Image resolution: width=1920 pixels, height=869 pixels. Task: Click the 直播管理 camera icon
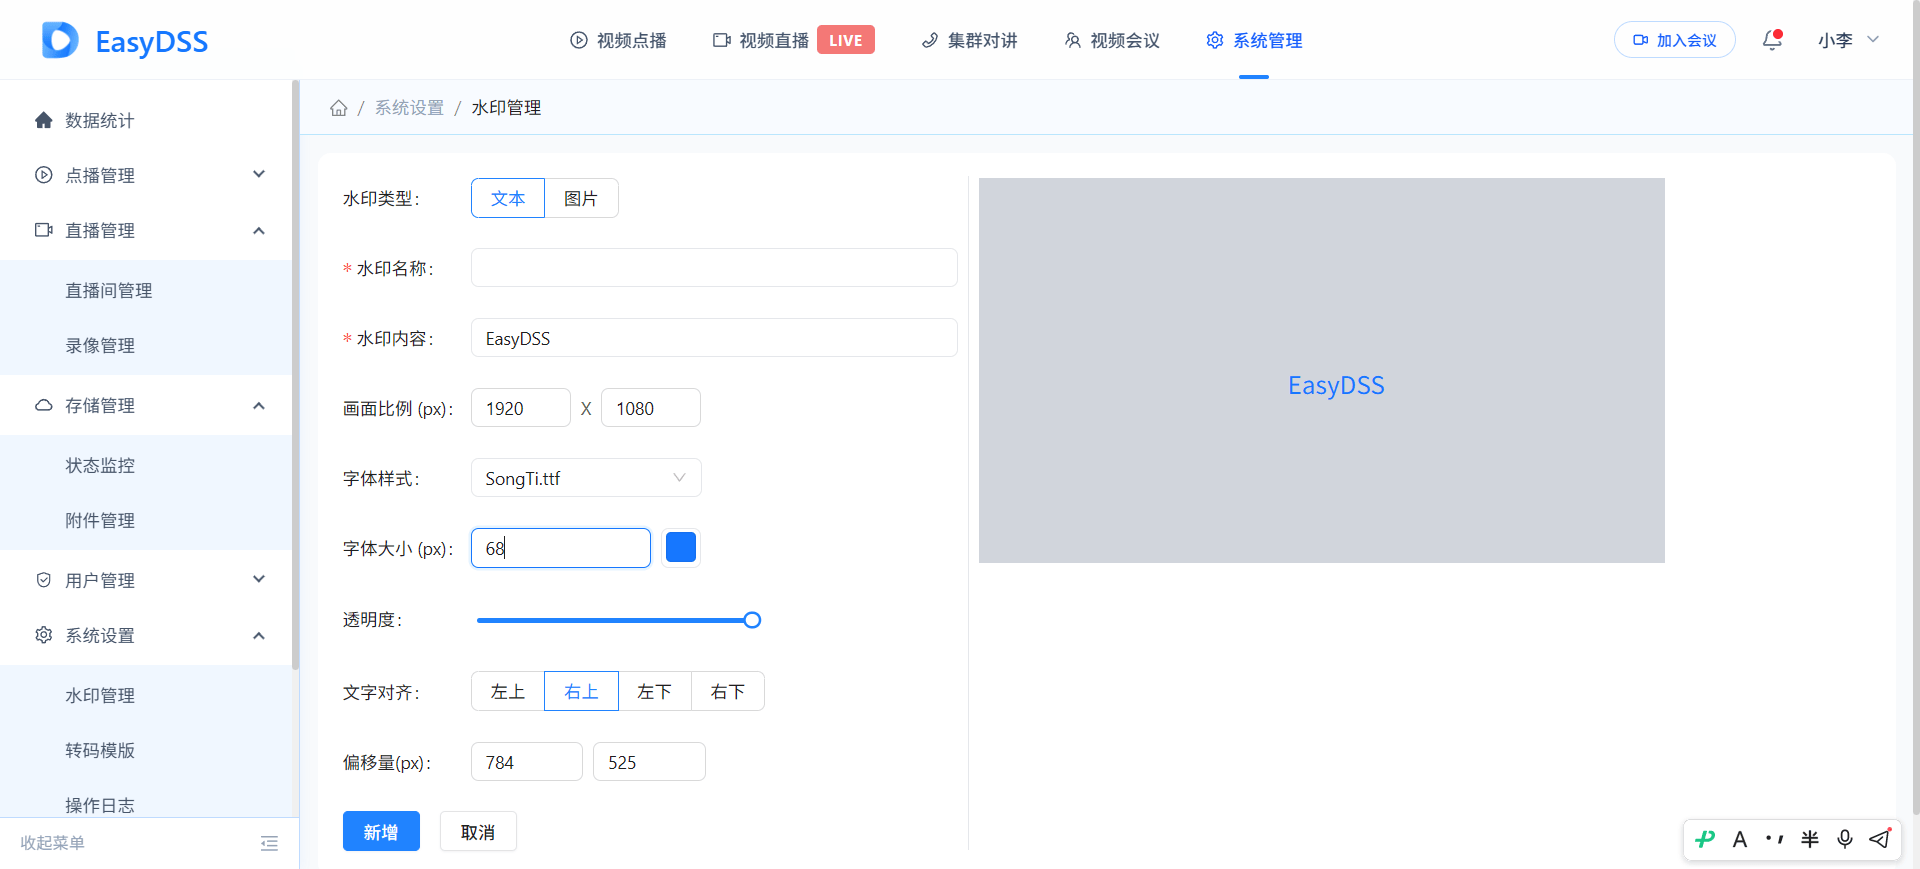(43, 230)
